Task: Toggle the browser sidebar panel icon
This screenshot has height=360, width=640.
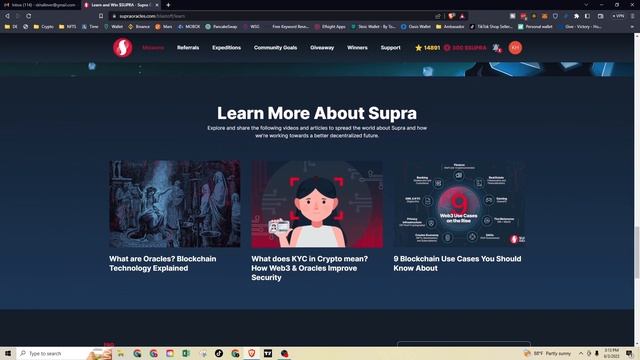Action: (587, 16)
